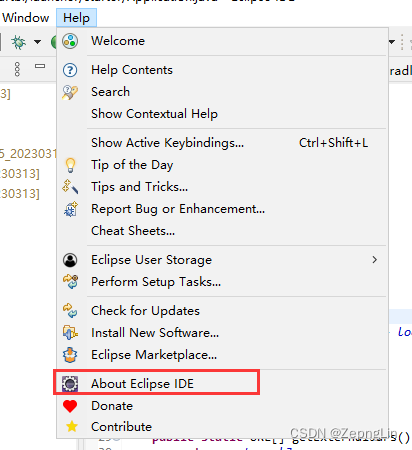Open Tips and Tricks
Viewport: 412px width, 450px height.
pos(222,187)
